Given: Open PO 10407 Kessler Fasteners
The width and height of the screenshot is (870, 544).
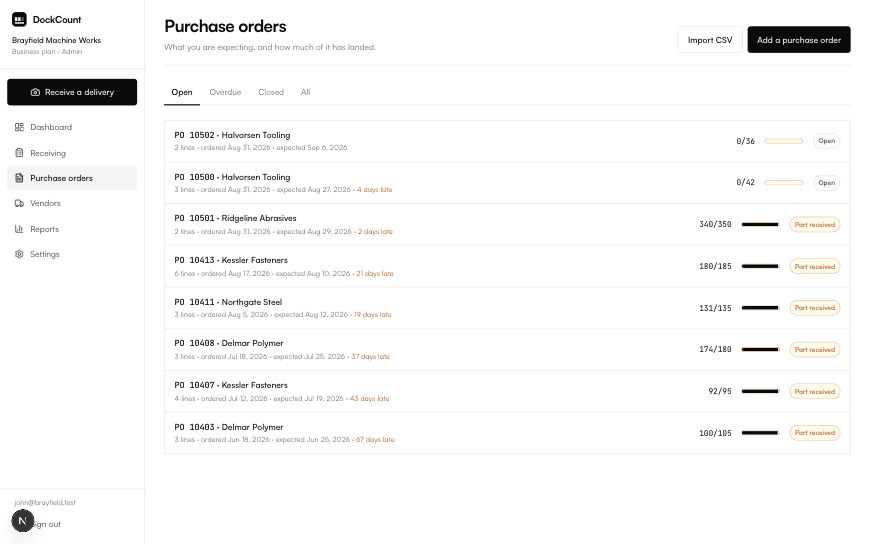Looking at the screenshot, I should pyautogui.click(x=507, y=391).
